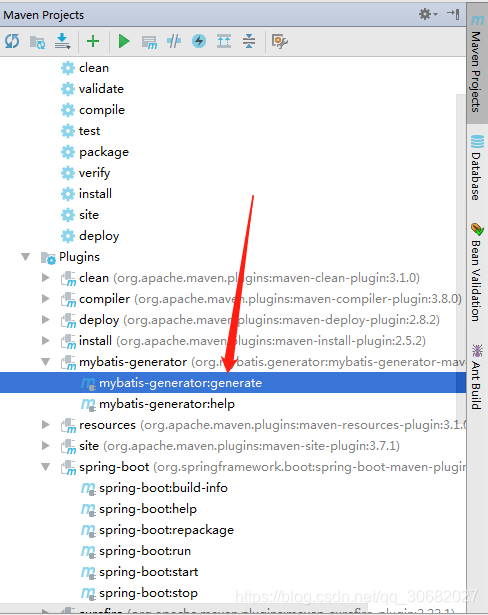Add Maven Projects with plus icon
488x615 pixels.
(93, 41)
